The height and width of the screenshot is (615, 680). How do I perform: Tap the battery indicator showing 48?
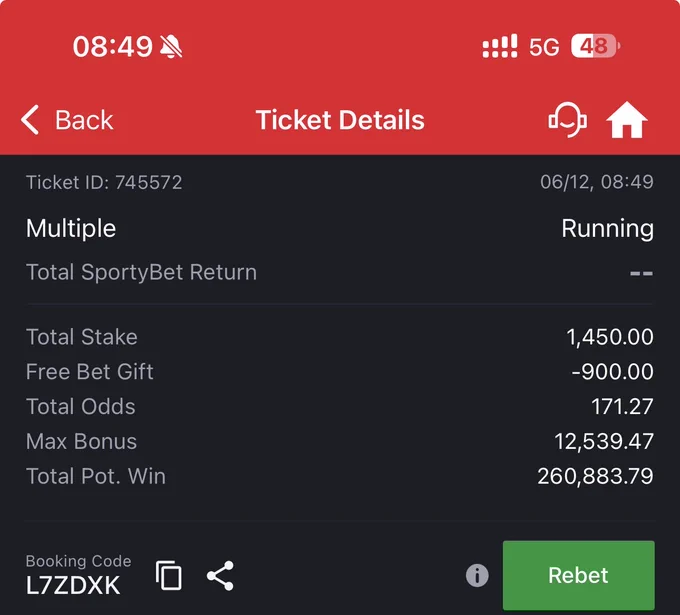click(595, 46)
